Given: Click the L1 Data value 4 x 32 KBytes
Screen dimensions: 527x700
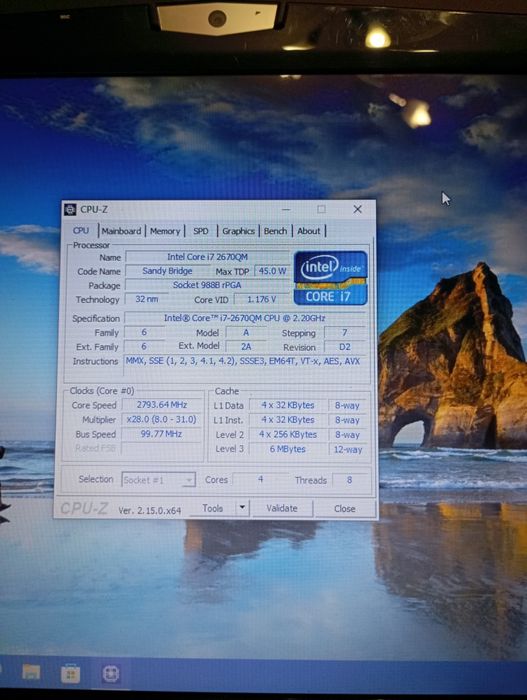Looking at the screenshot, I should coord(288,405).
